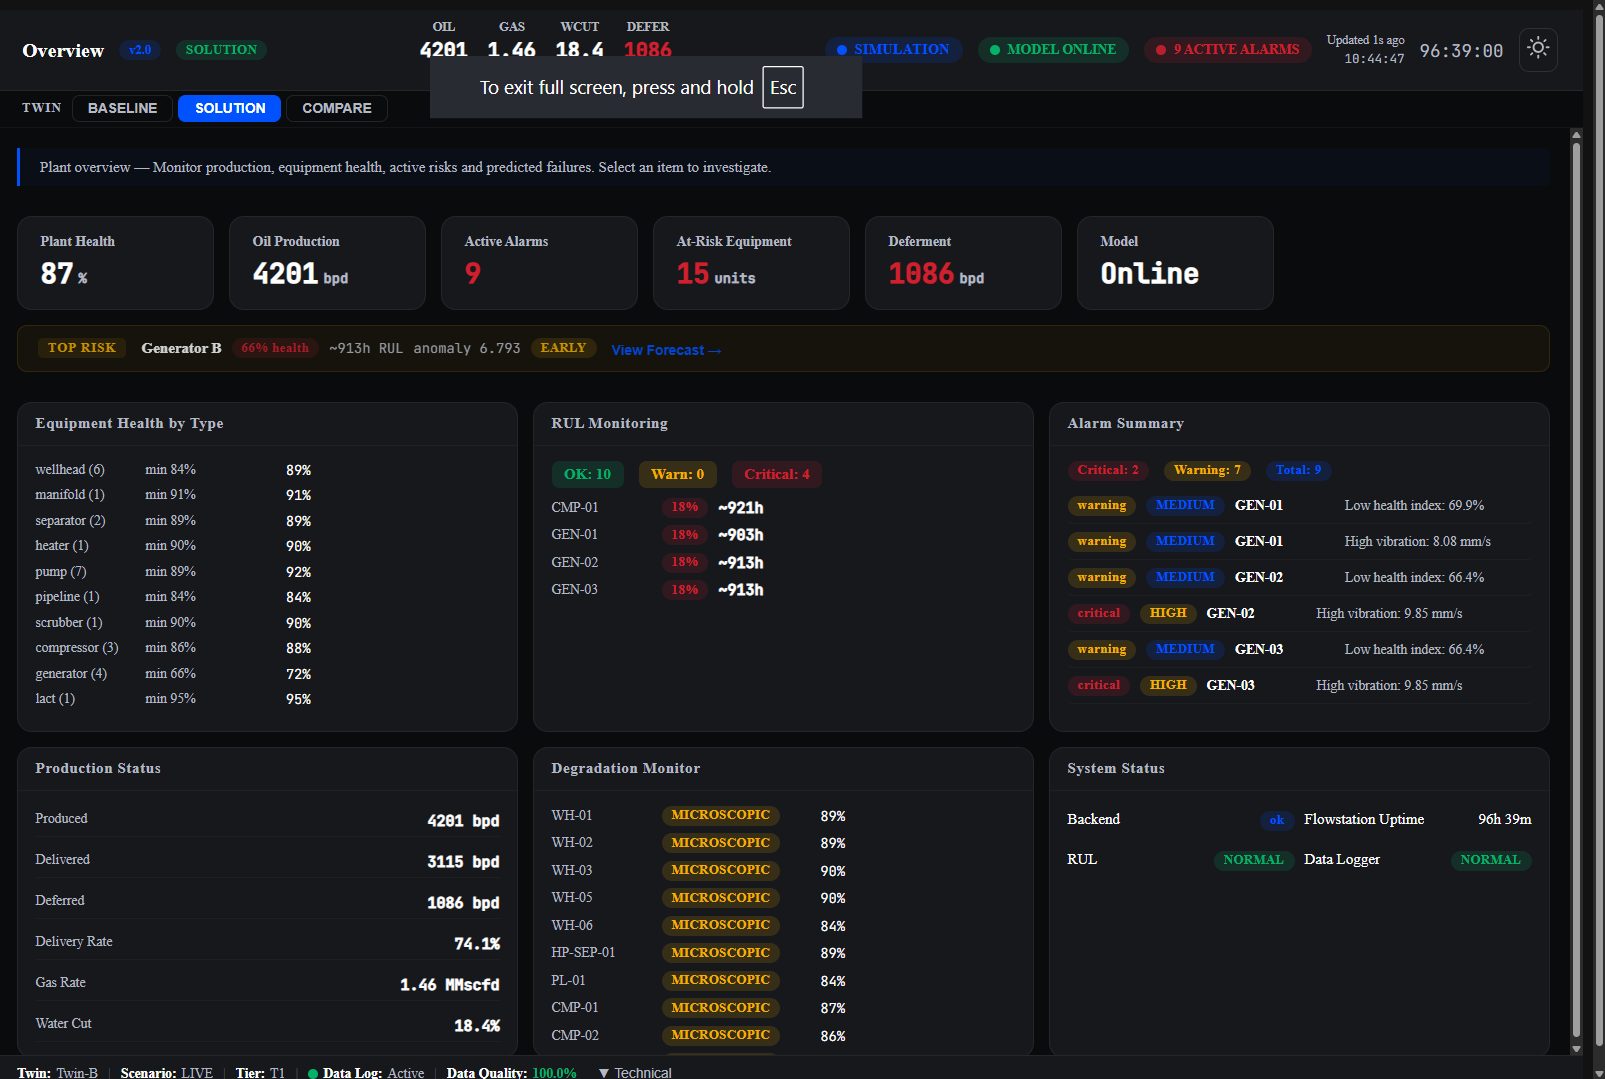This screenshot has height=1079, width=1605.
Task: Open the GEN-01 'High vibration: 8.08 mm/s' alarm
Action: [1299, 542]
